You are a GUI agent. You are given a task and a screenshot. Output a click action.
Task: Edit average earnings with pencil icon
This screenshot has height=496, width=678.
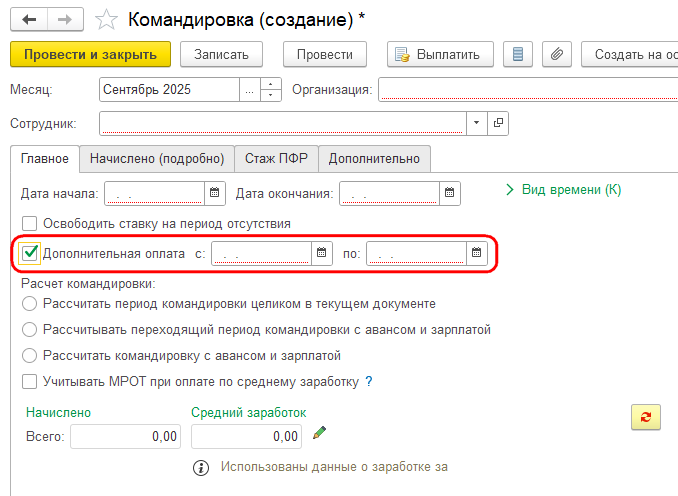pyautogui.click(x=319, y=433)
